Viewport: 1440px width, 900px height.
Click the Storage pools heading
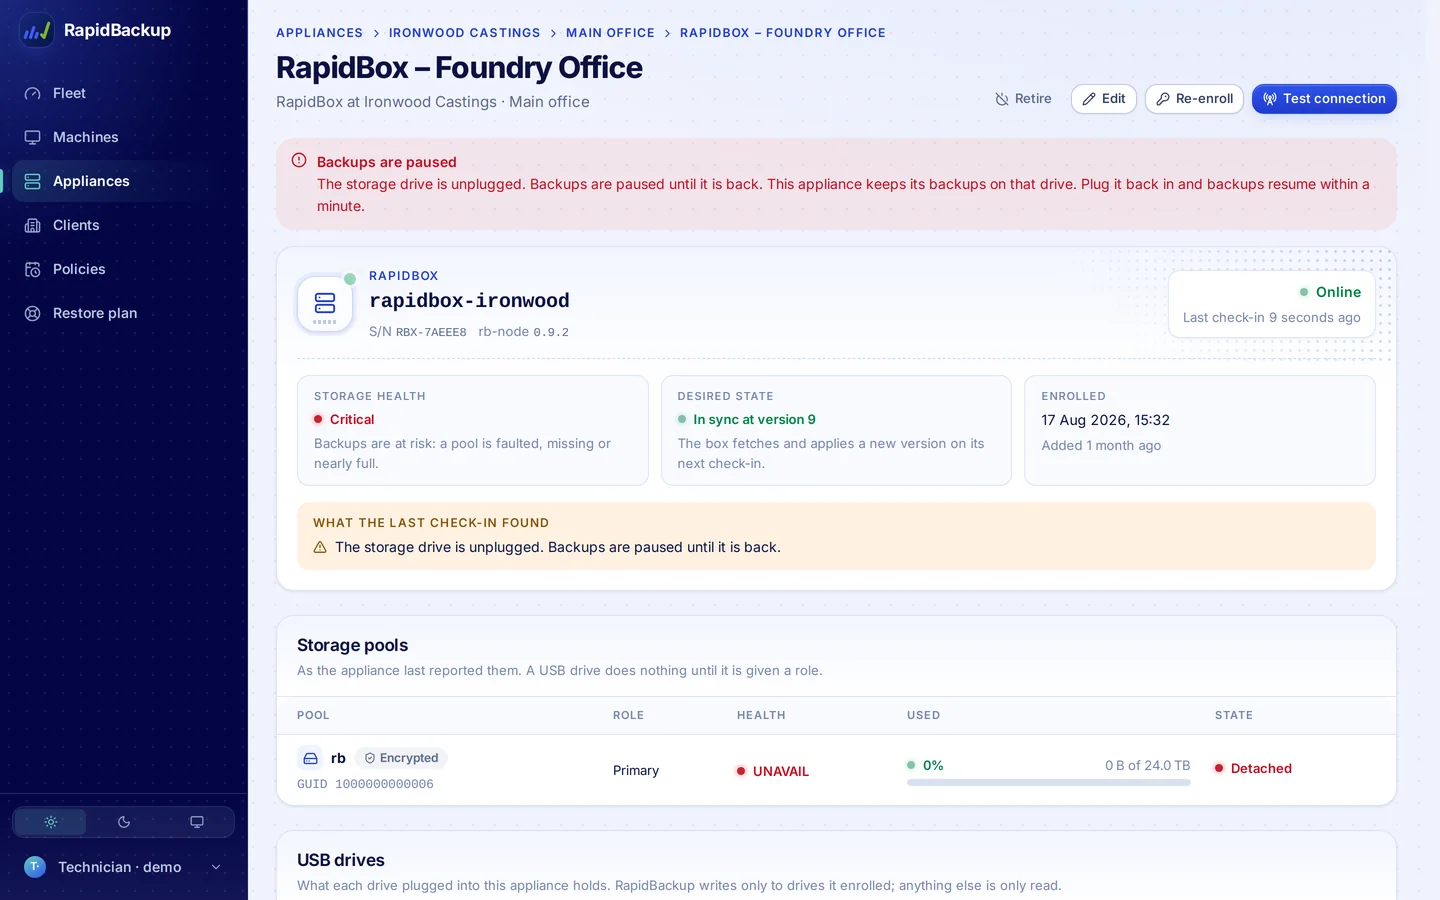coord(352,645)
